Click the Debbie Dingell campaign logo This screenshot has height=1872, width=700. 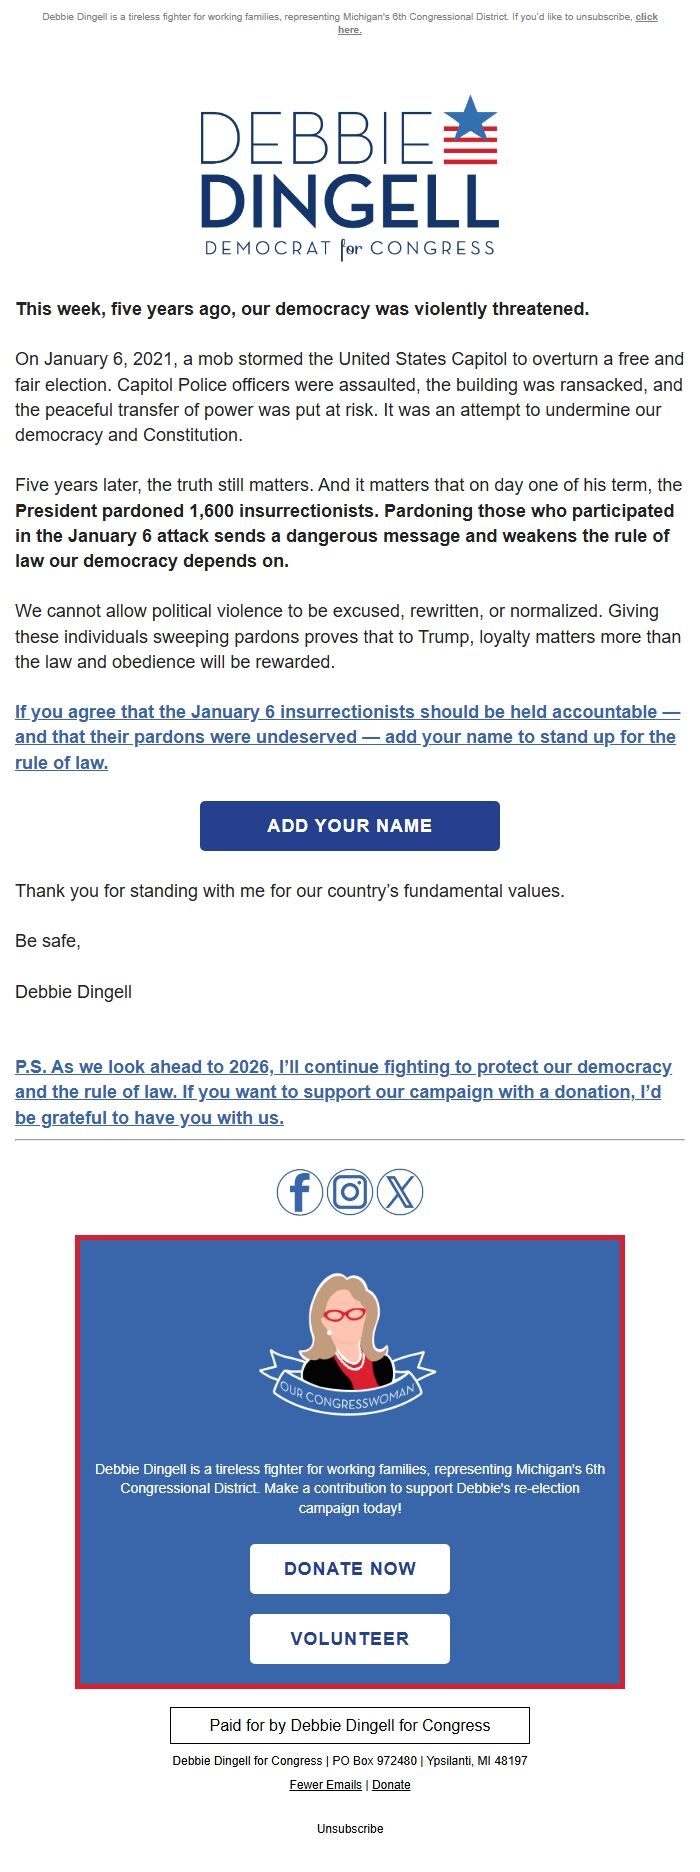click(x=349, y=180)
